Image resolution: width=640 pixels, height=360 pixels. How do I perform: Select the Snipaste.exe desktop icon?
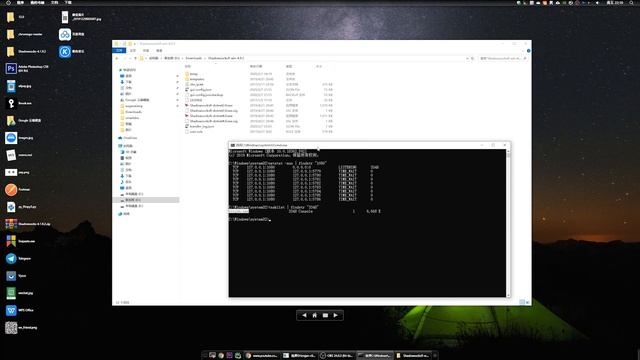(x=11, y=241)
